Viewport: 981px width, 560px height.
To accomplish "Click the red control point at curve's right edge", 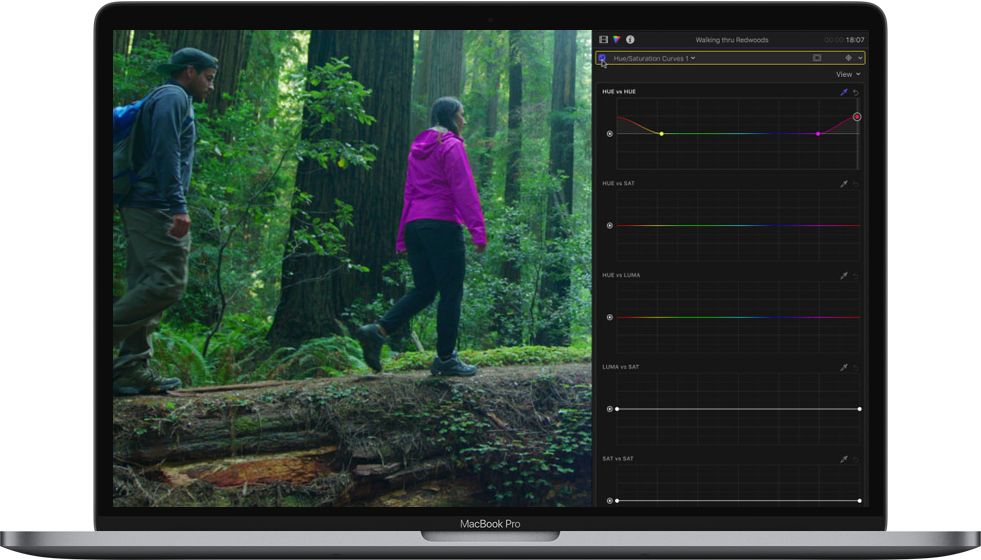I will [857, 117].
